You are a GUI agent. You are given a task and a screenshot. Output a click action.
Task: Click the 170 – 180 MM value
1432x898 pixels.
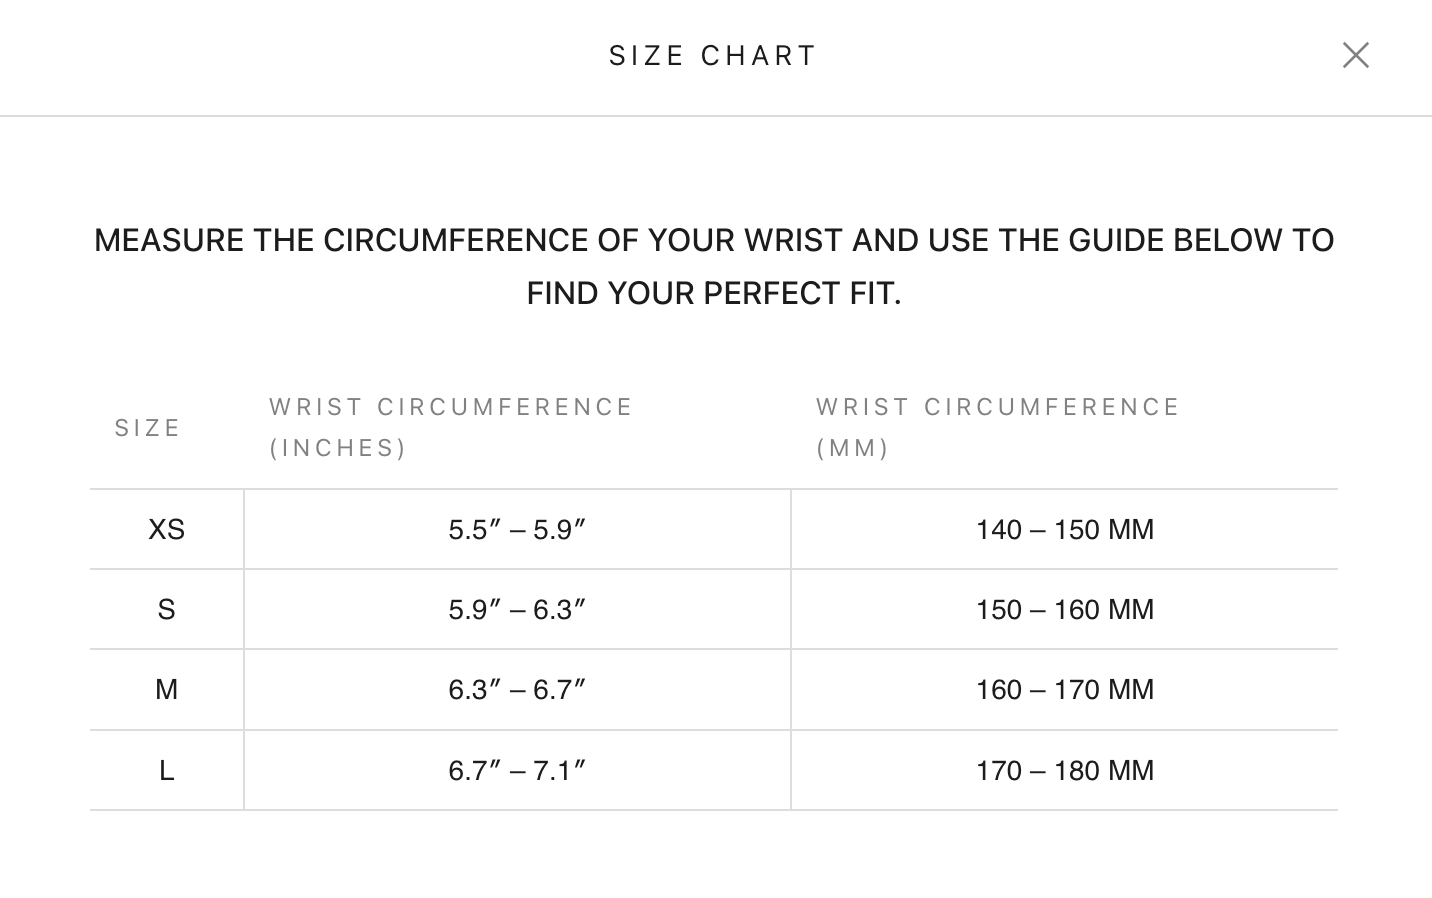[x=1065, y=770]
